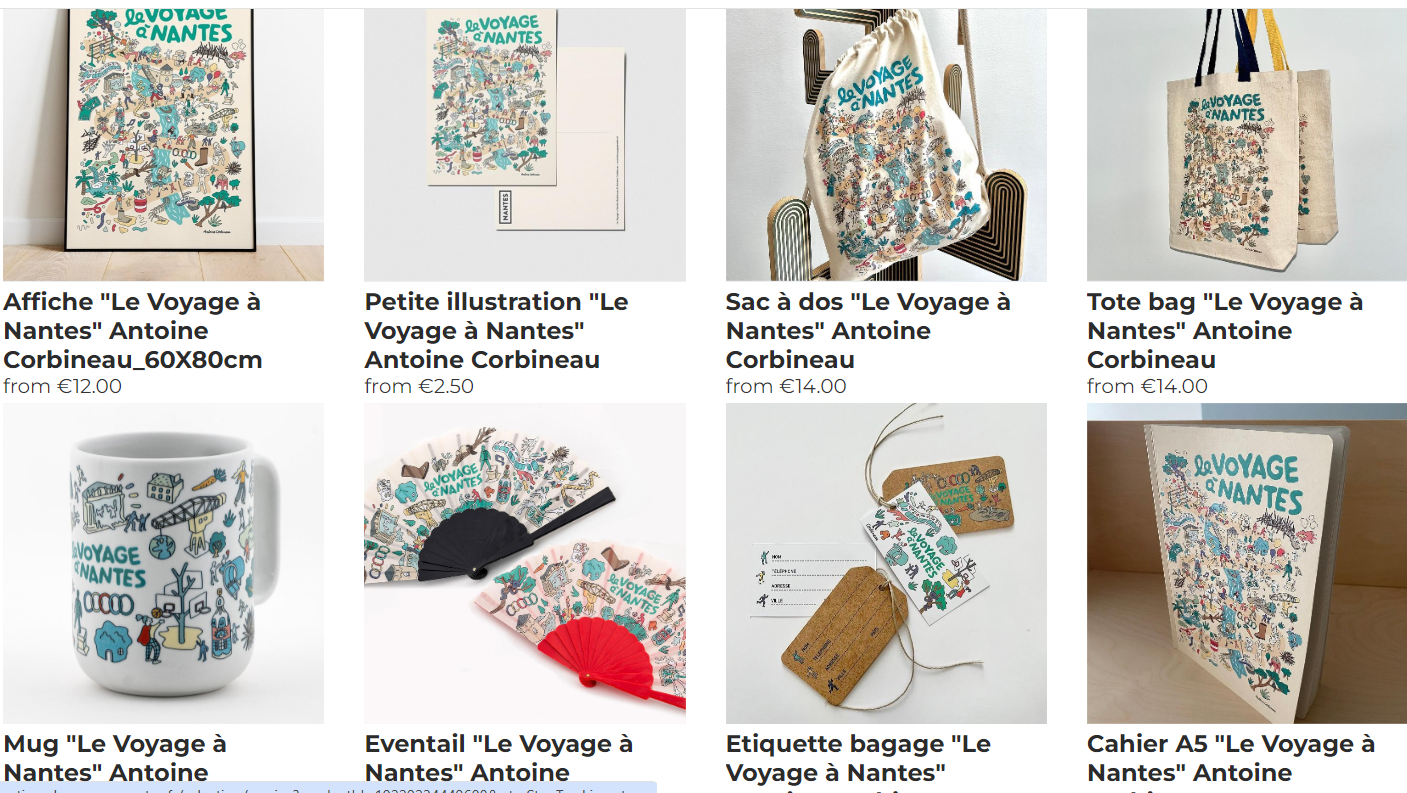1407x793 pixels.
Task: Click the Cahier A5 product title
Action: point(1231,759)
